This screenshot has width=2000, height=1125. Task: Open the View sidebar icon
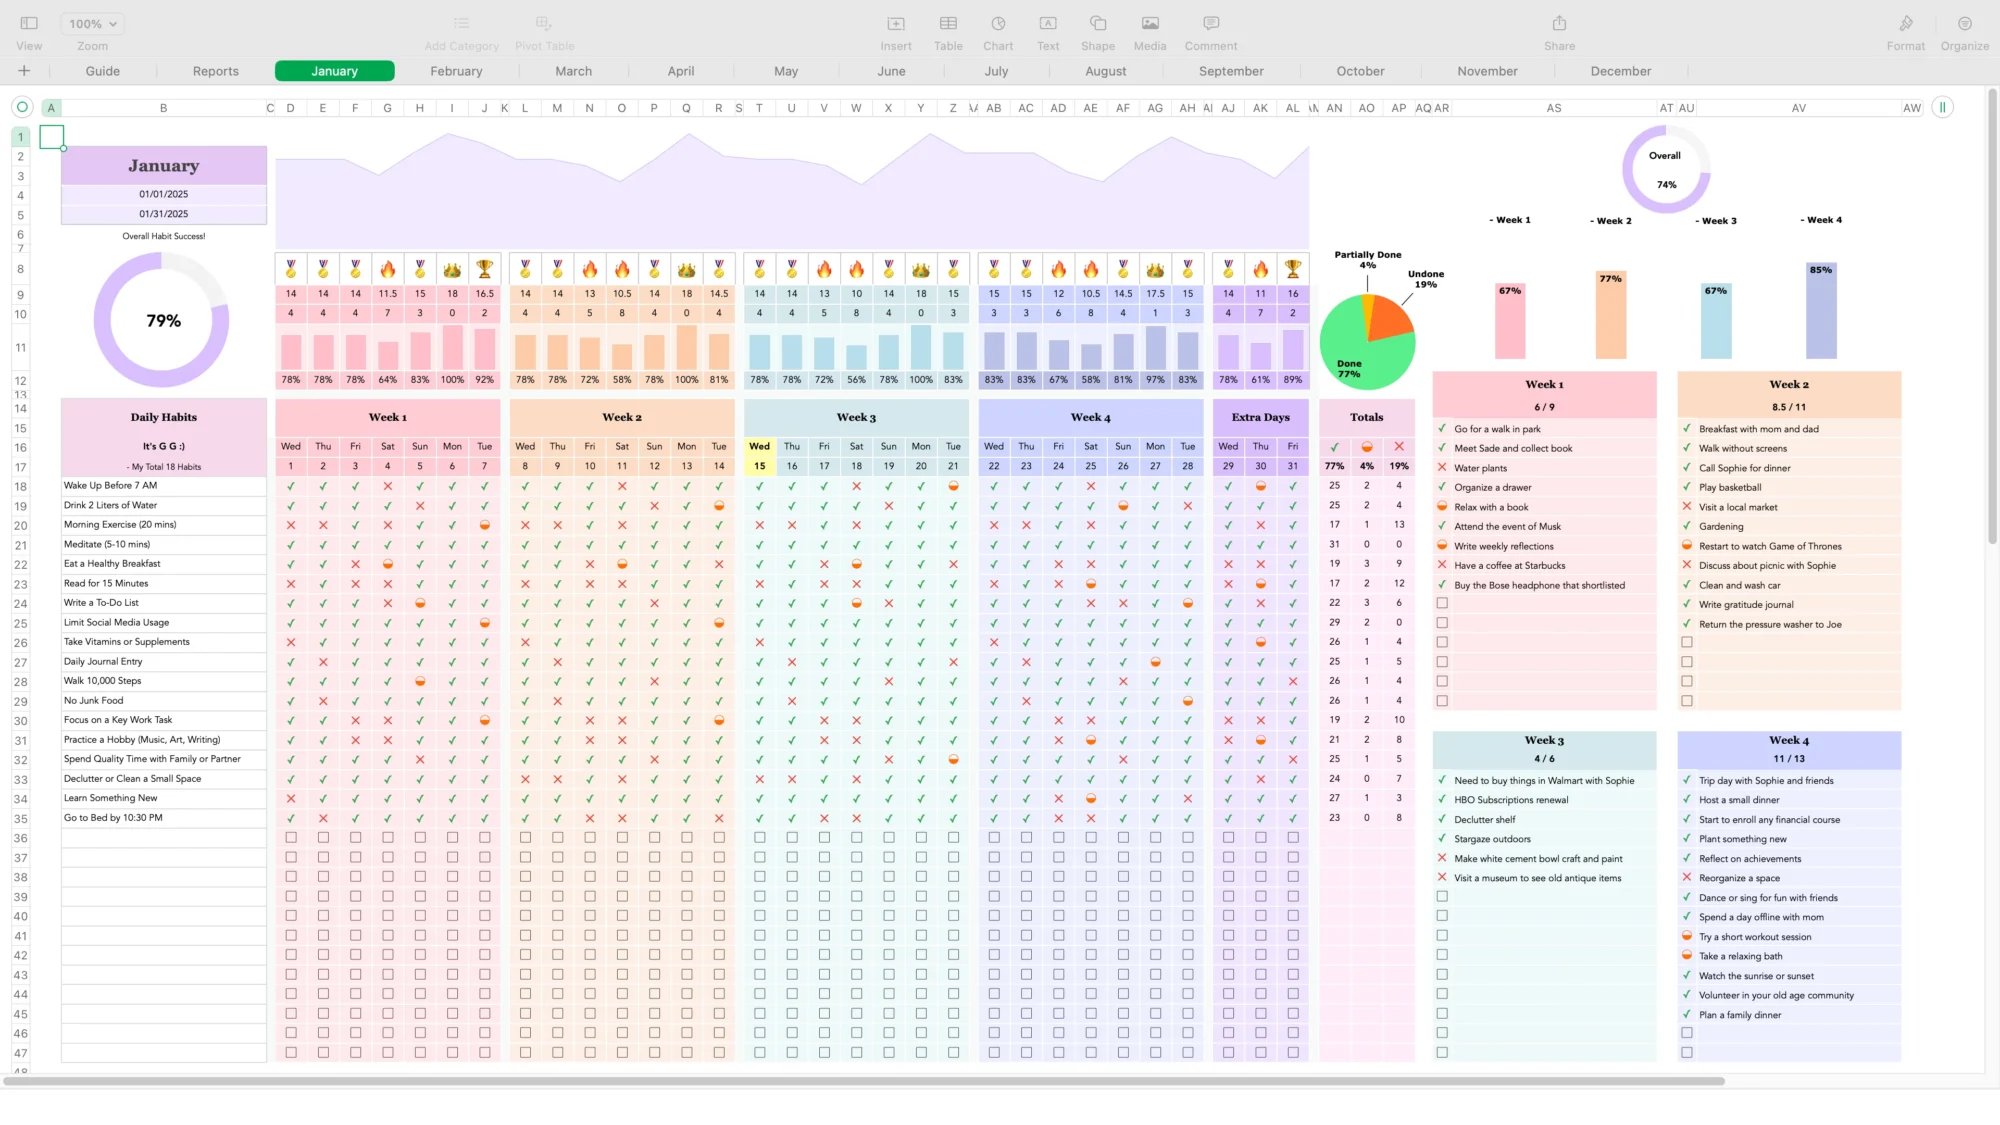point(29,23)
